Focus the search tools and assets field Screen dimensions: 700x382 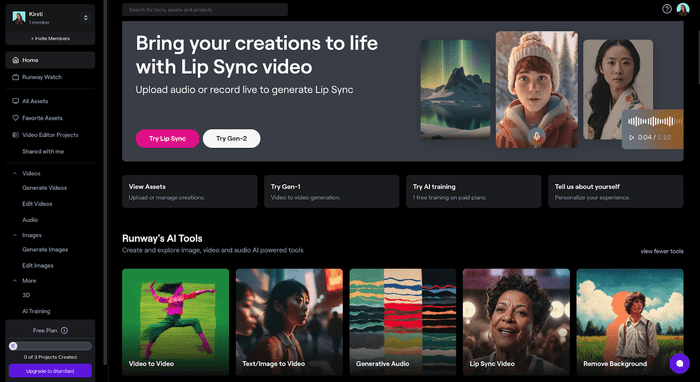tap(205, 9)
